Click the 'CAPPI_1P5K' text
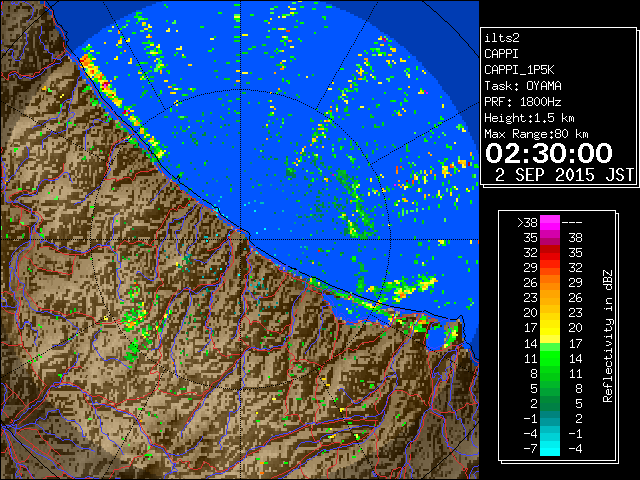The height and width of the screenshot is (480, 640). point(519,70)
